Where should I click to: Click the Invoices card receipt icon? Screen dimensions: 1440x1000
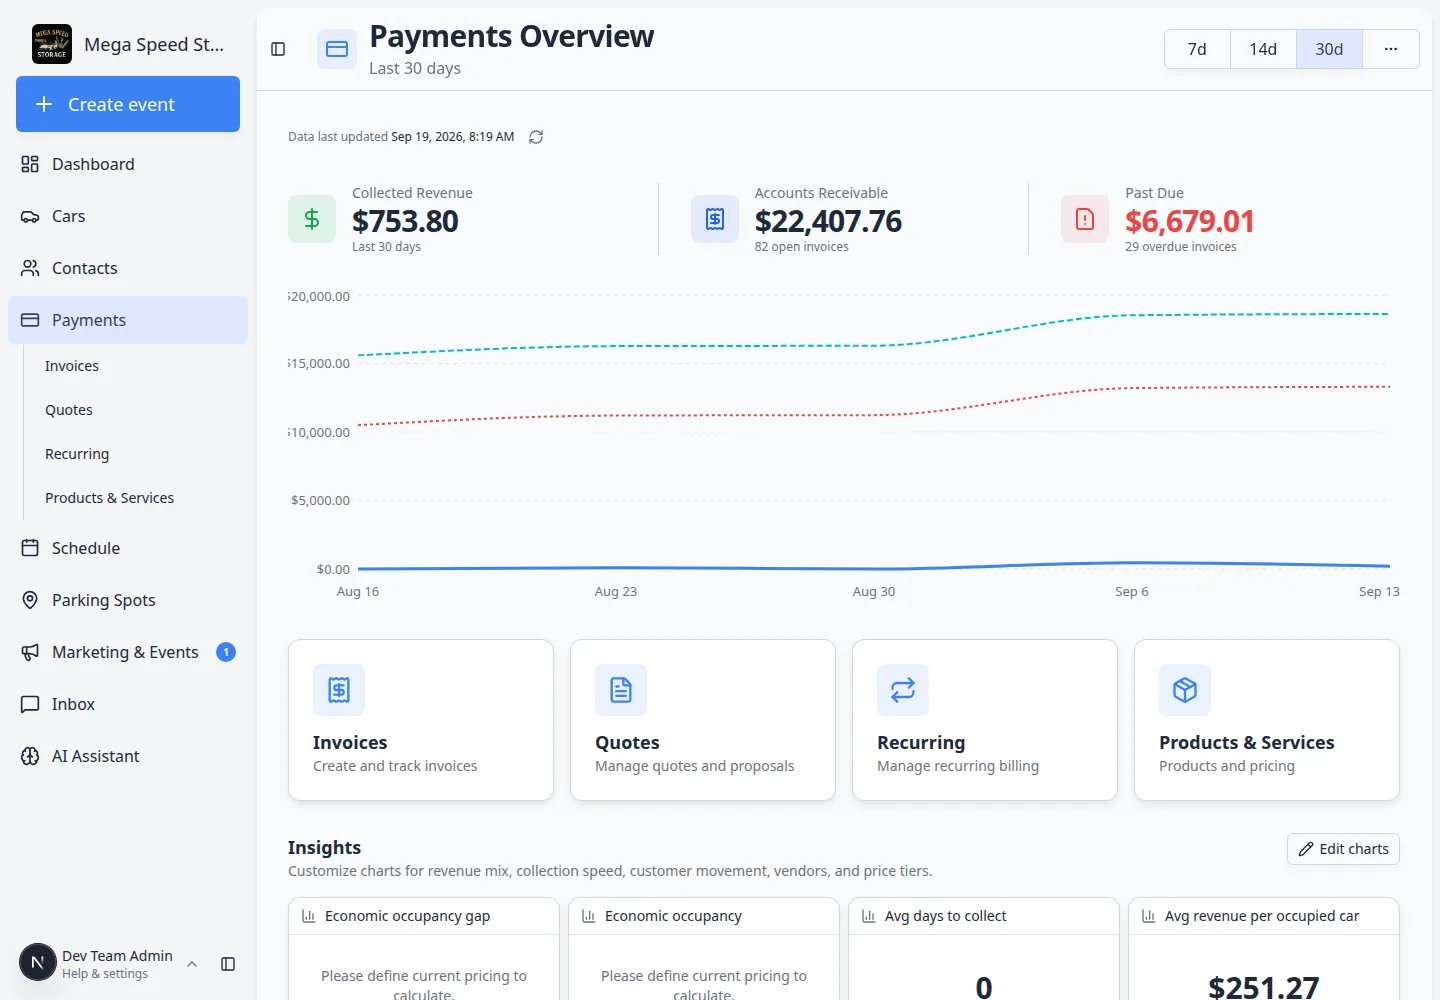(339, 690)
